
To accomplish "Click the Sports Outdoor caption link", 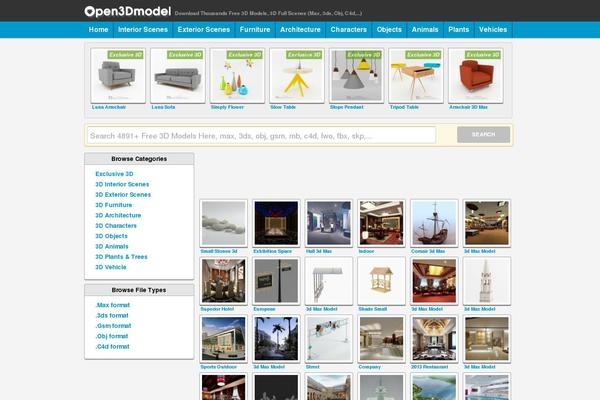I will (218, 367).
